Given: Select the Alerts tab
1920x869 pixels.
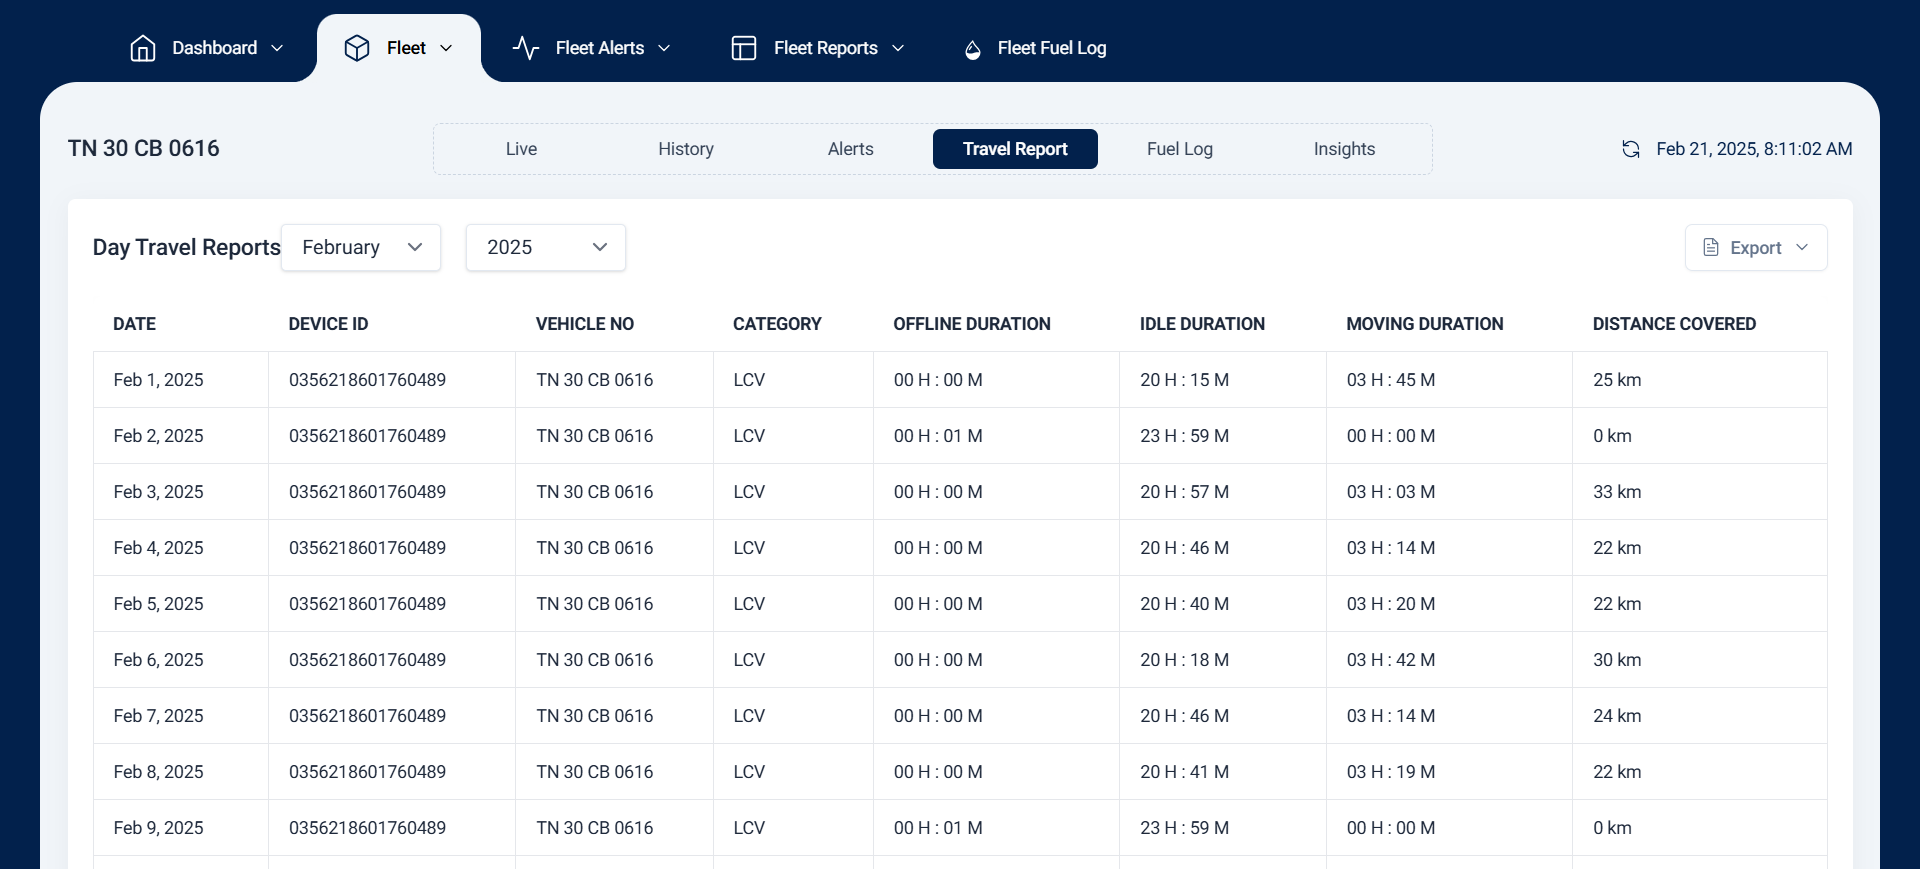Looking at the screenshot, I should pos(850,149).
